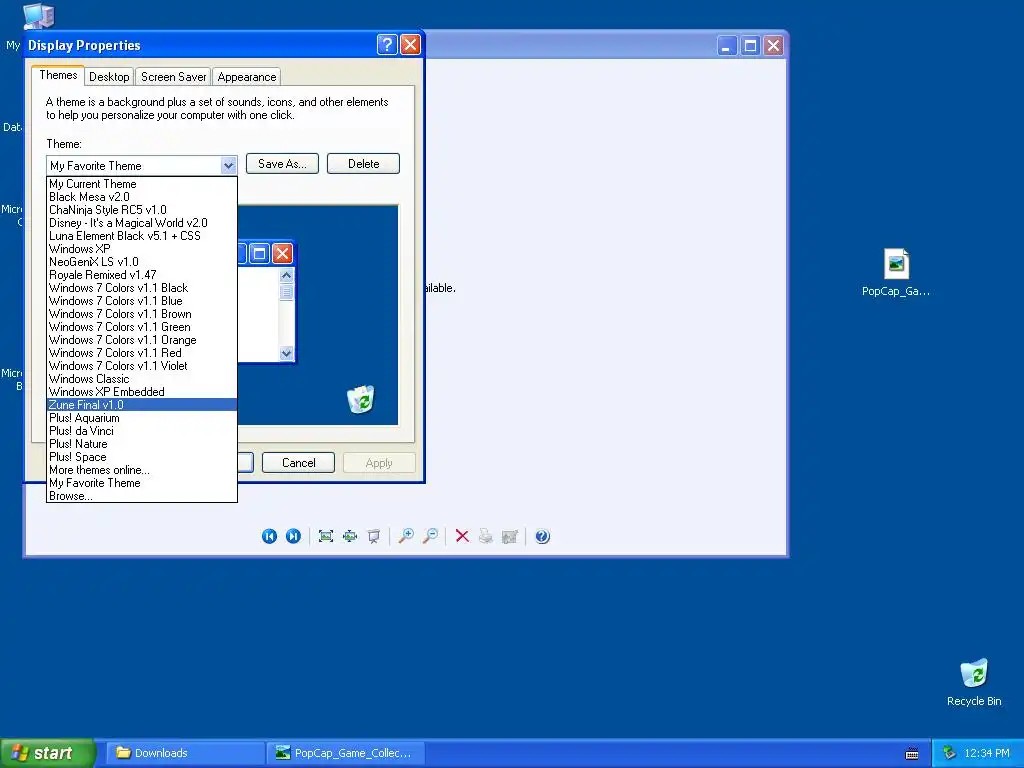Open the Screen Saver tab

[x=173, y=76]
